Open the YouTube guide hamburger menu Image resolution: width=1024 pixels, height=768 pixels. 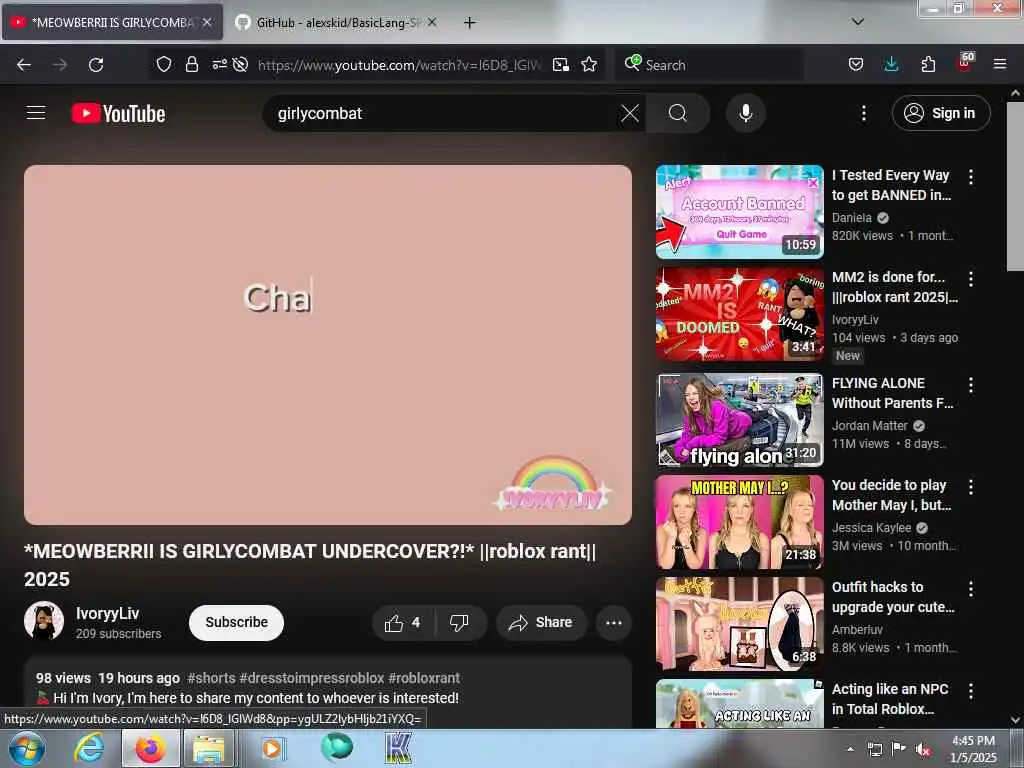[36, 113]
